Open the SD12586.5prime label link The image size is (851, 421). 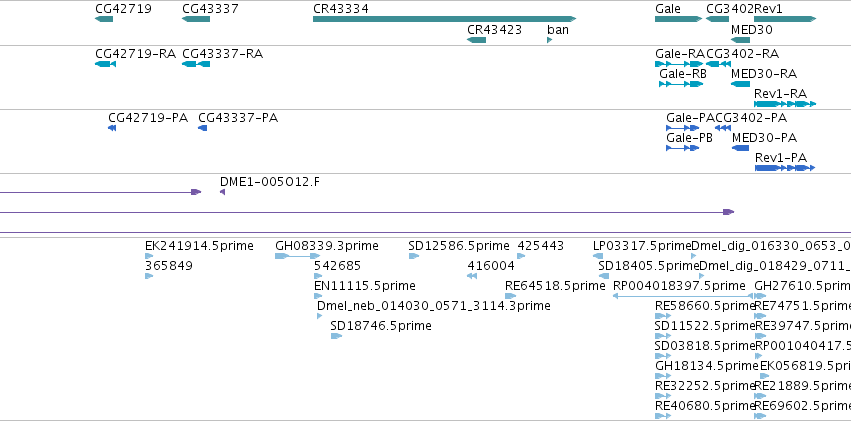click(459, 246)
